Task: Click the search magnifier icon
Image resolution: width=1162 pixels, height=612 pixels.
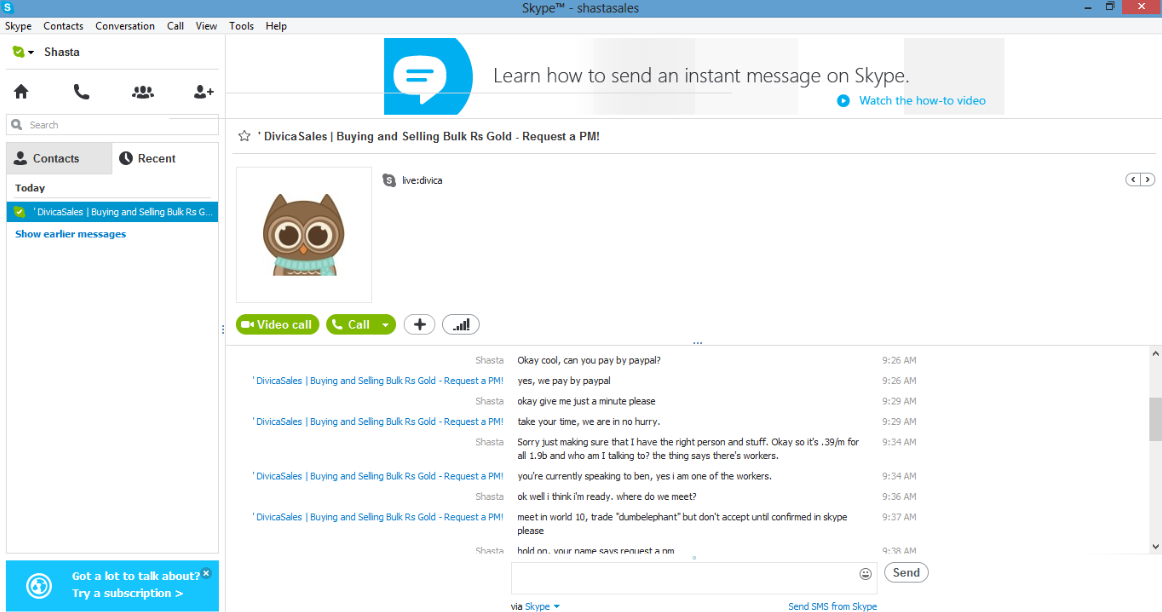Action: click(x=17, y=124)
